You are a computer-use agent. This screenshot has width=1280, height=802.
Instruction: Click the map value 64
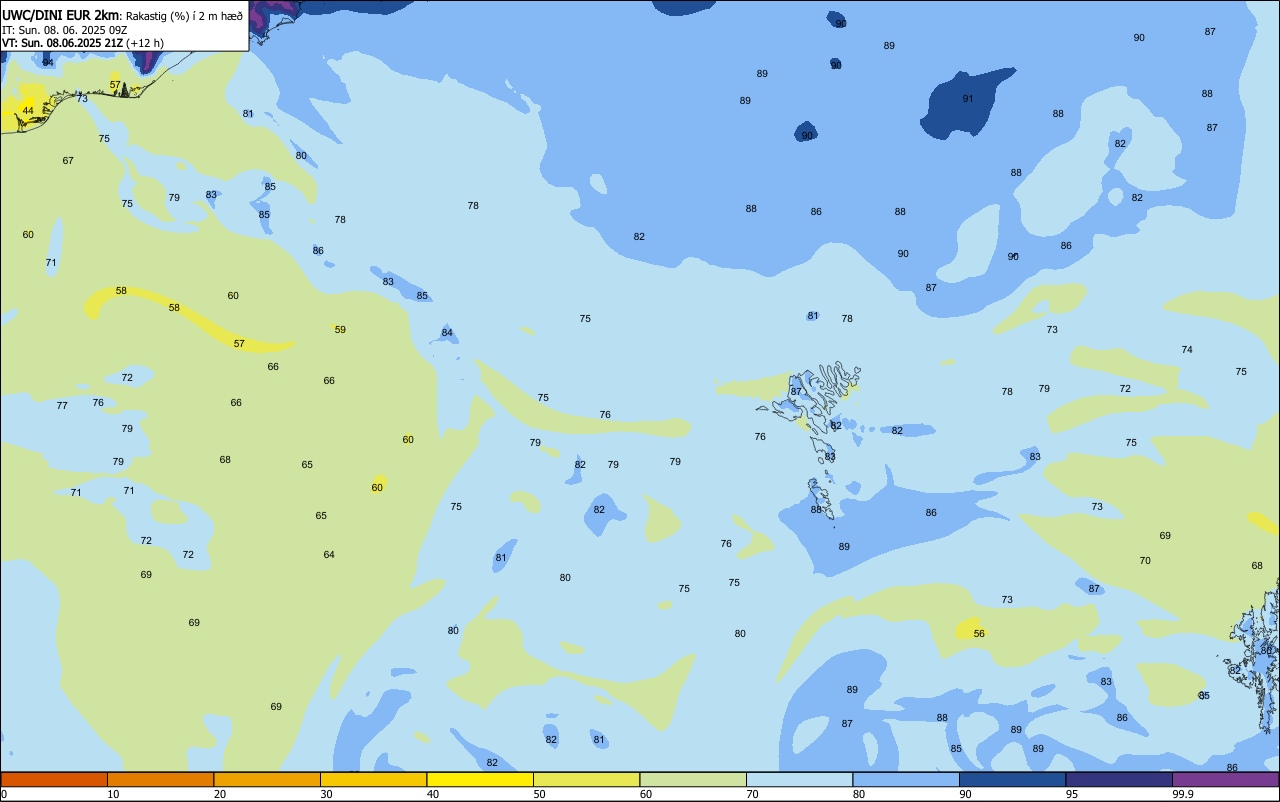coord(329,554)
